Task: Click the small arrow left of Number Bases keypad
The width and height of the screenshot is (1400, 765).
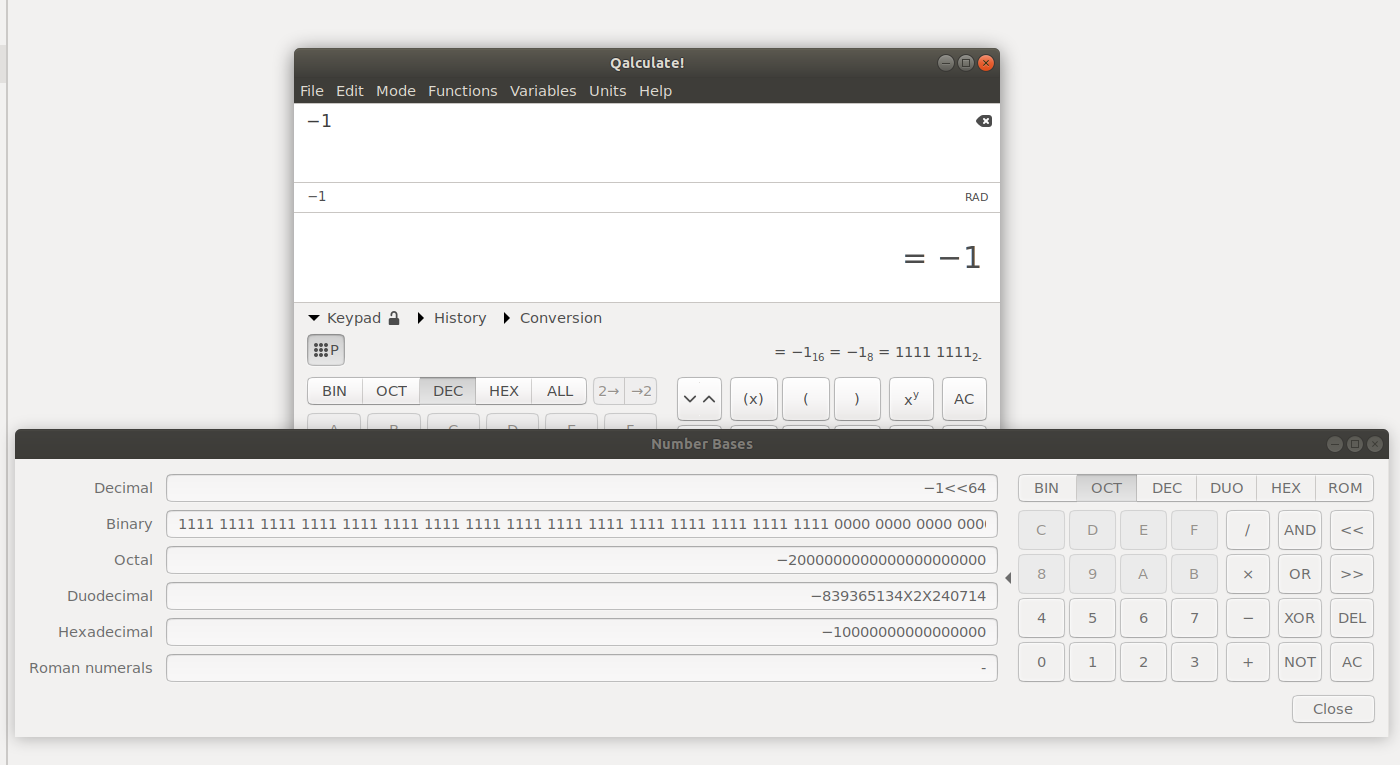Action: coord(1008,578)
